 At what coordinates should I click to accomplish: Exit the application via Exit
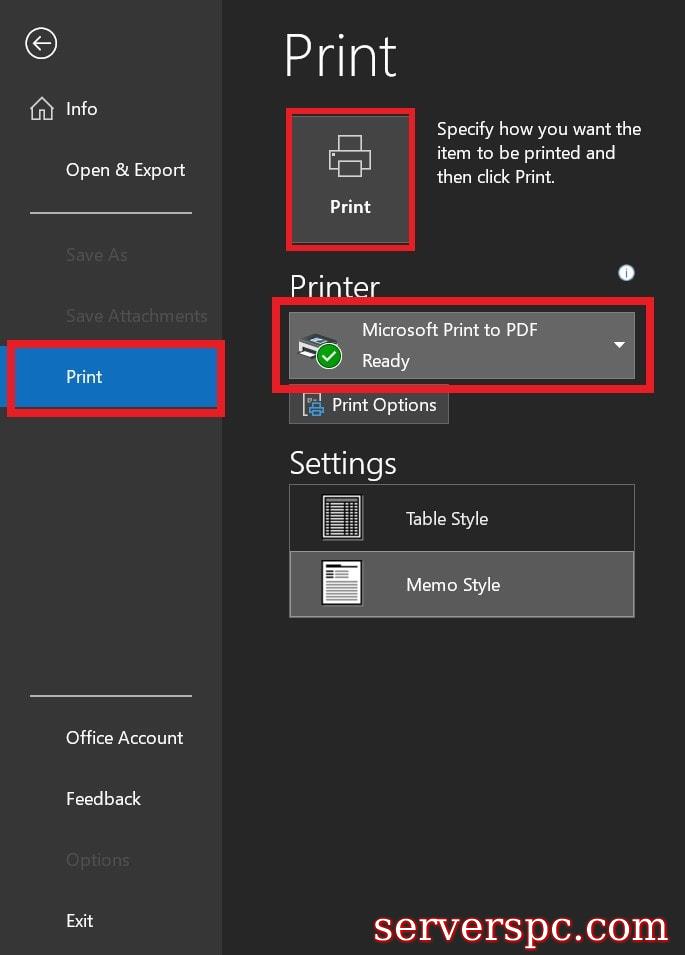point(80,921)
